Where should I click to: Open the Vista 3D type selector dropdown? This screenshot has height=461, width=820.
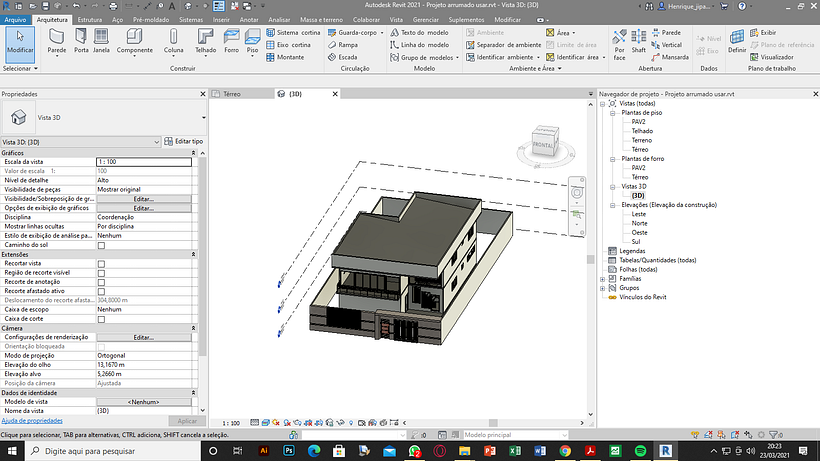click(x=204, y=117)
